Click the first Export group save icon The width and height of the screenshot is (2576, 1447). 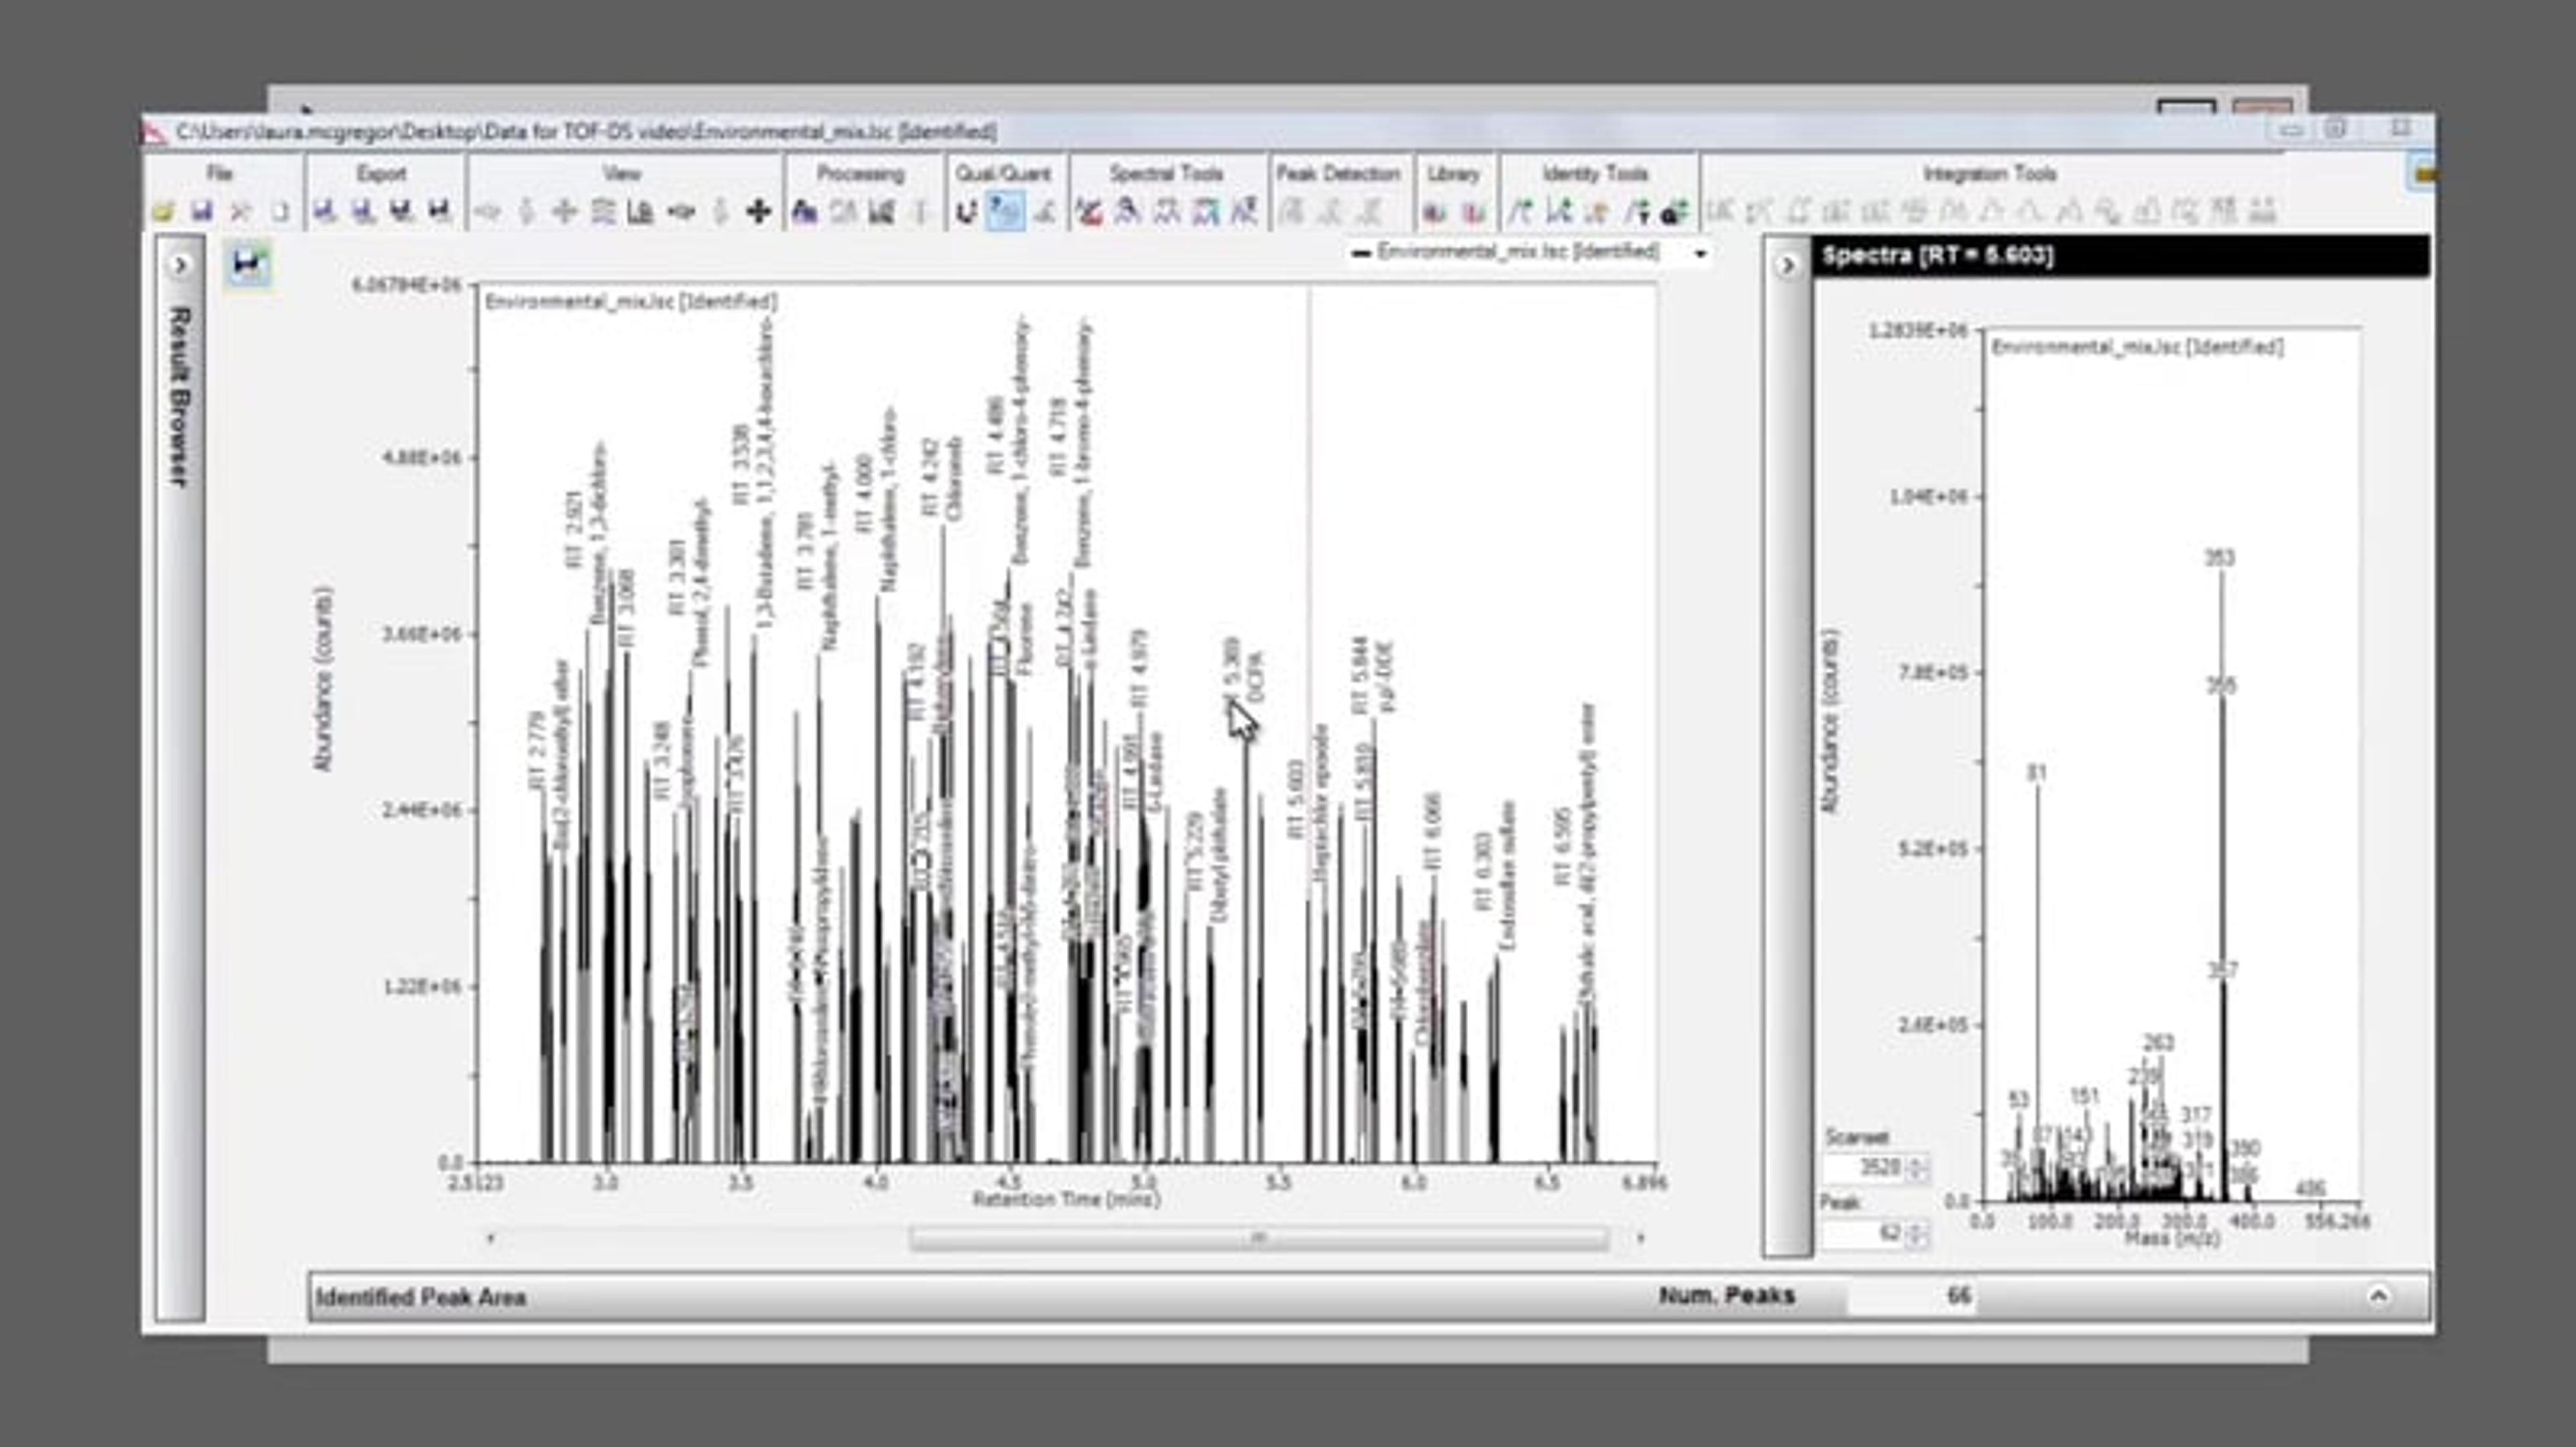pos(324,211)
